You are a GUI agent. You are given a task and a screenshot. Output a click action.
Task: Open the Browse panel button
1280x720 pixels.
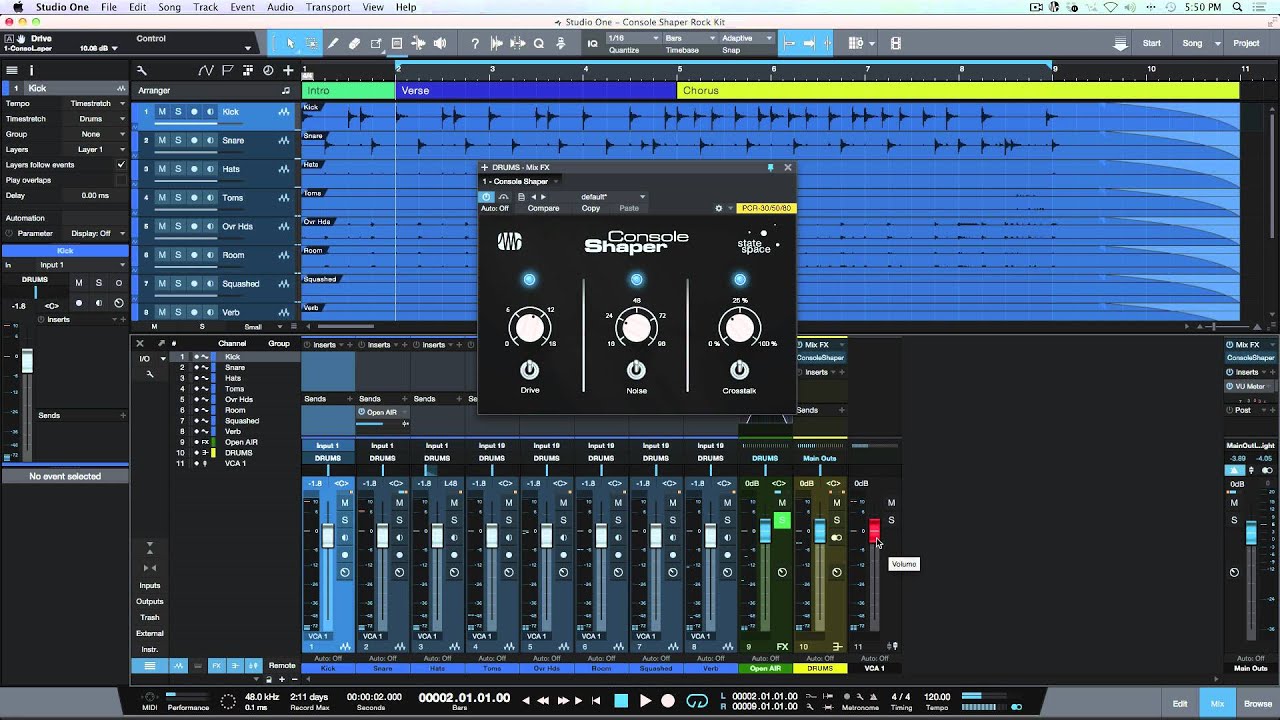coord(1258,704)
